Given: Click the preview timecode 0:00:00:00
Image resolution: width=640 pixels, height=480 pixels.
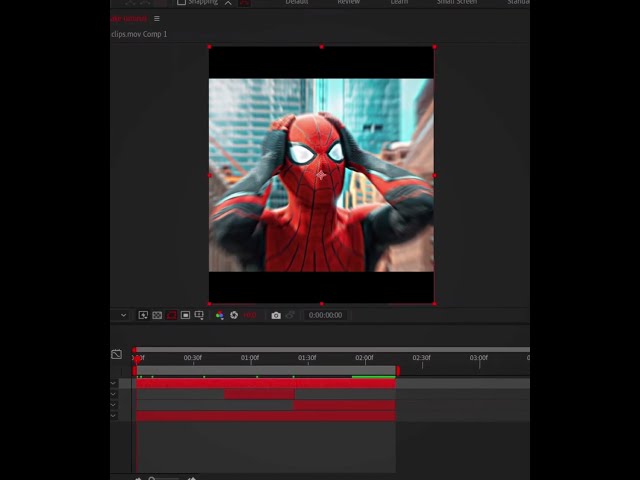Looking at the screenshot, I should tap(325, 315).
